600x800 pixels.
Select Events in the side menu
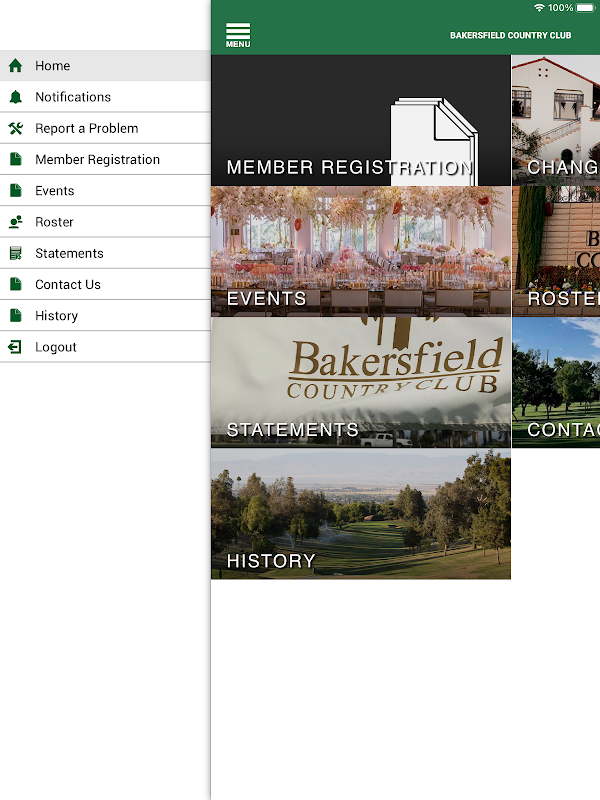tap(105, 191)
